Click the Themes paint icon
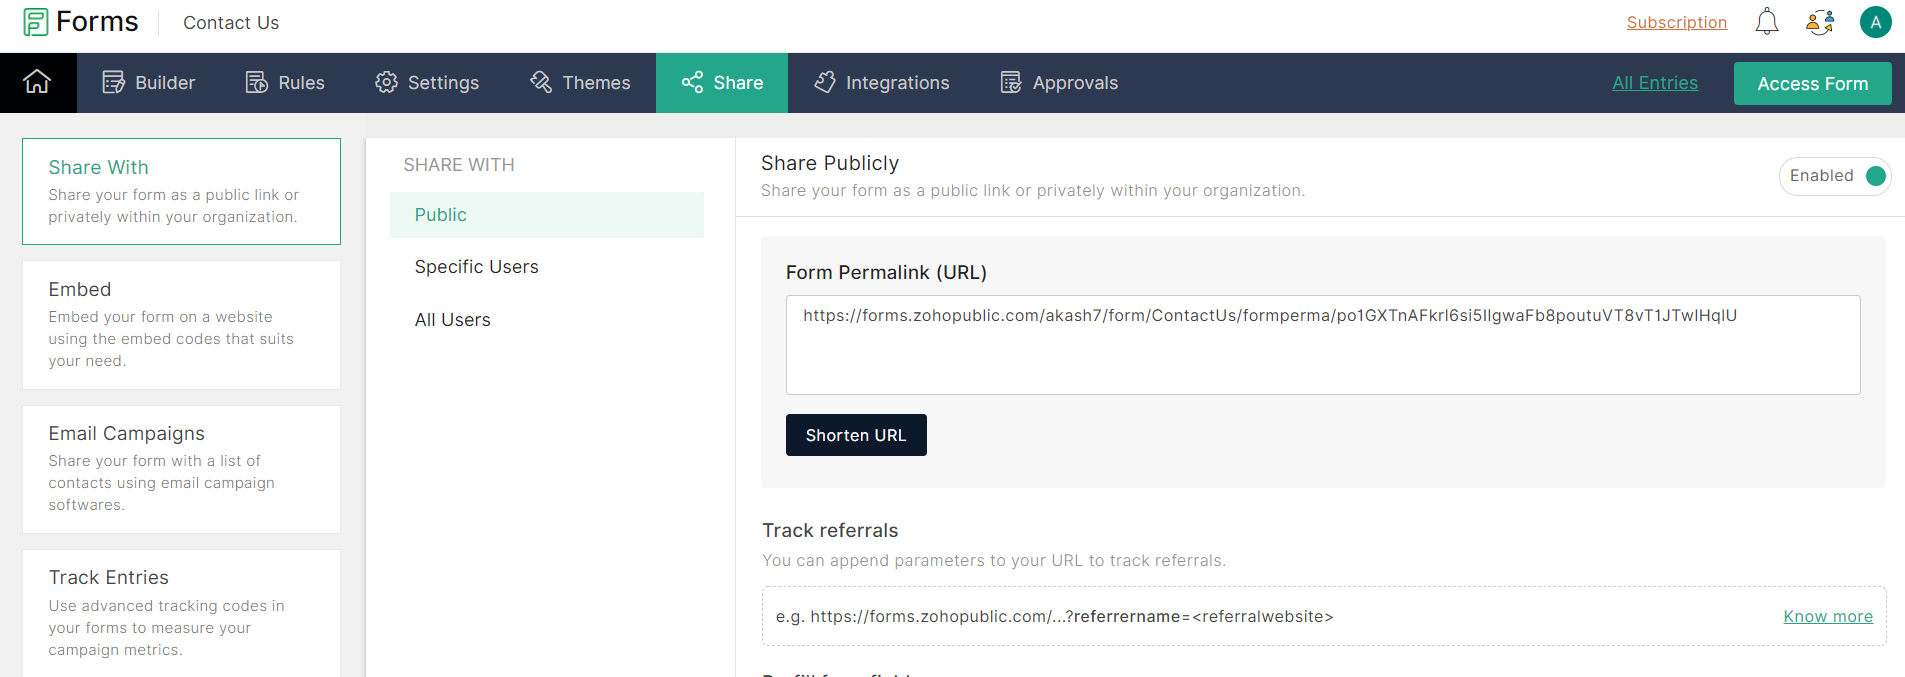The height and width of the screenshot is (677, 1905). [541, 82]
